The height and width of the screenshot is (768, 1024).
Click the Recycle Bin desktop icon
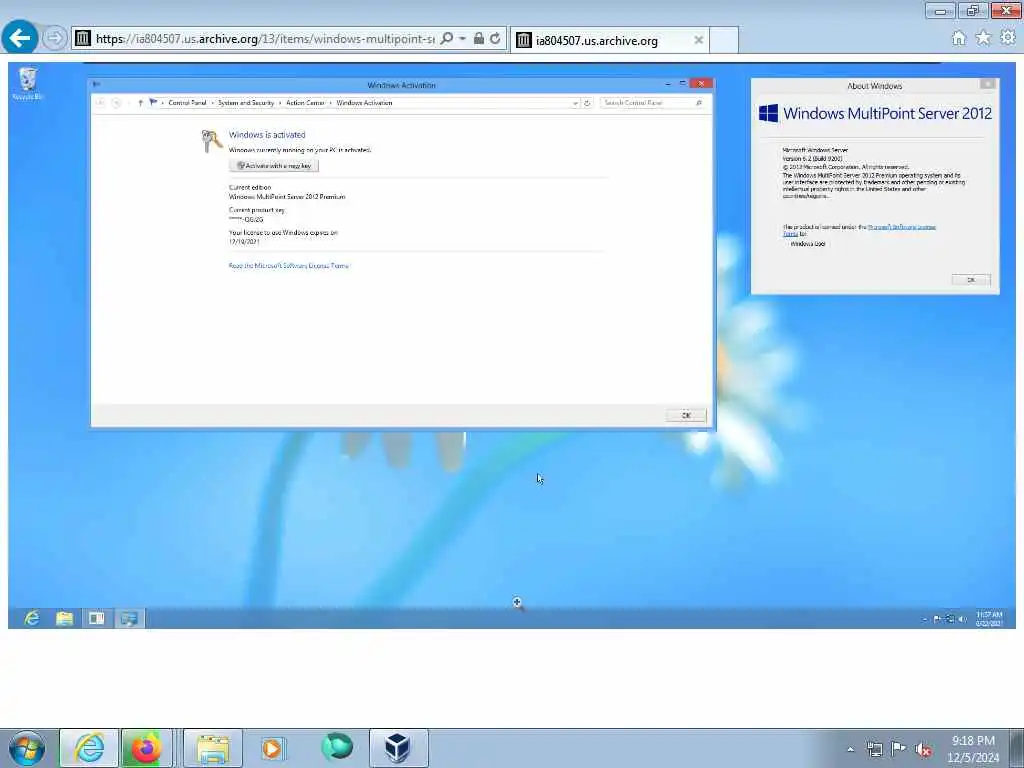pos(27,84)
